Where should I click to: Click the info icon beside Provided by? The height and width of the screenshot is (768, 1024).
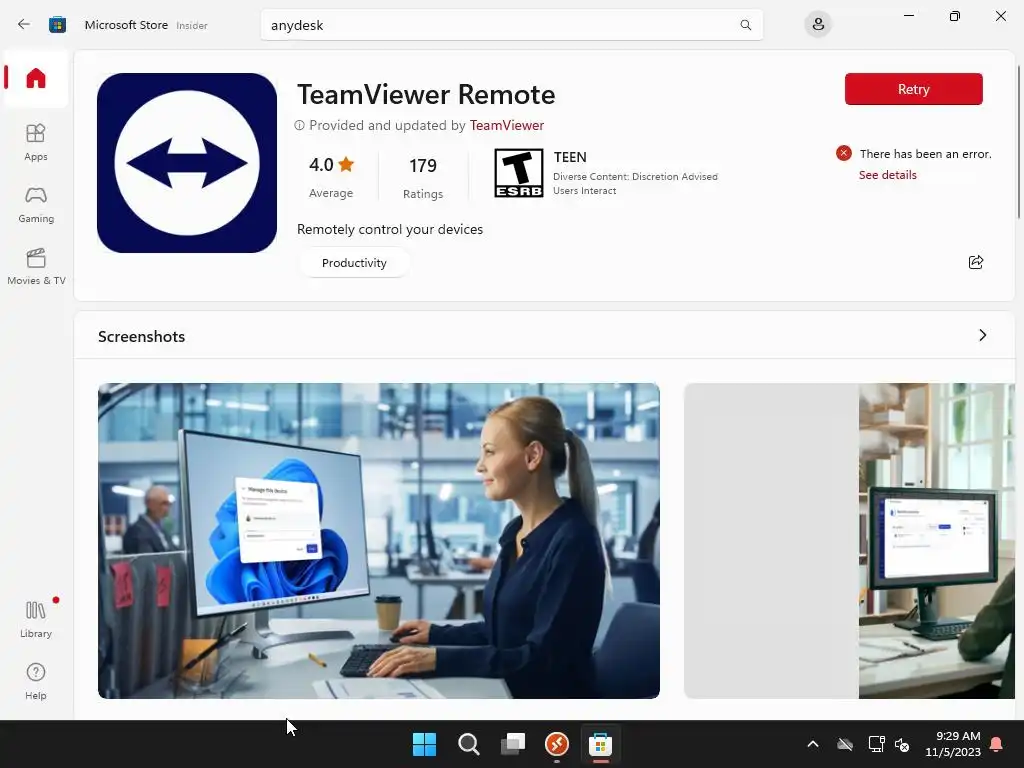click(x=299, y=125)
